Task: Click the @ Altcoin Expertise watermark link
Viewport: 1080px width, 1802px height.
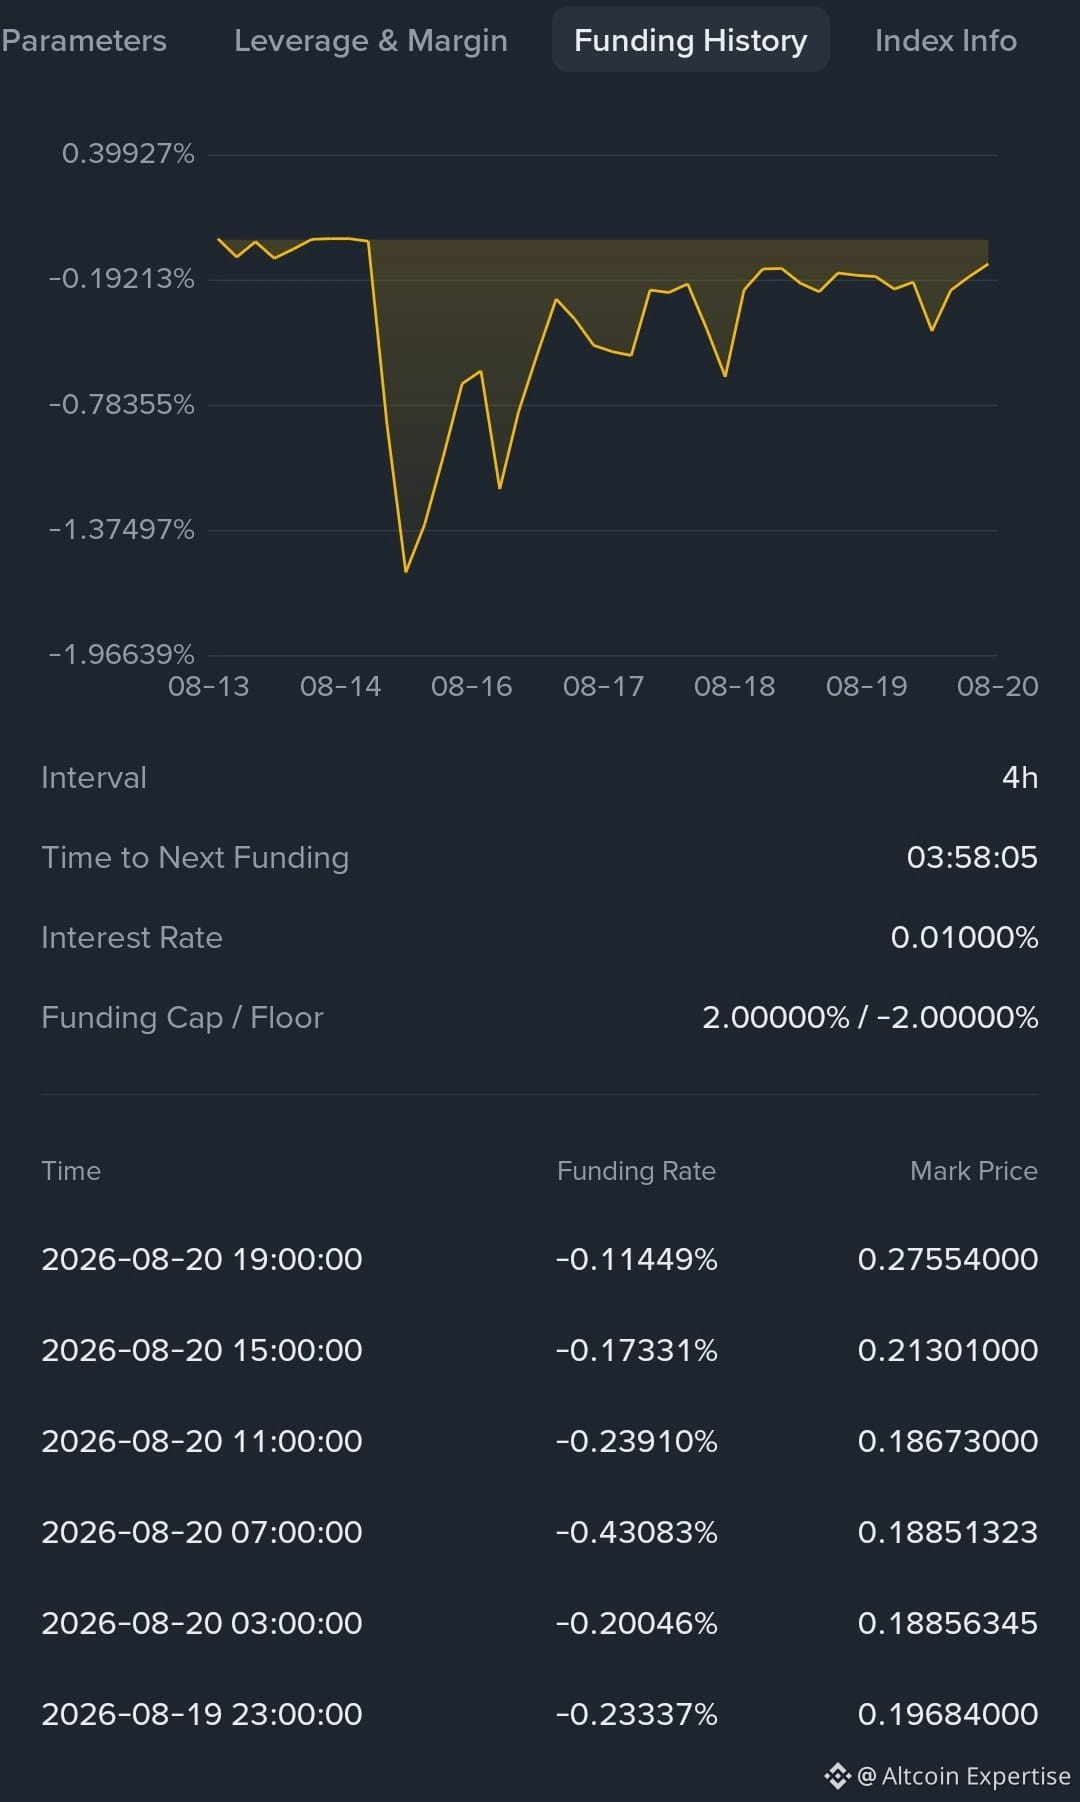Action: point(964,1776)
